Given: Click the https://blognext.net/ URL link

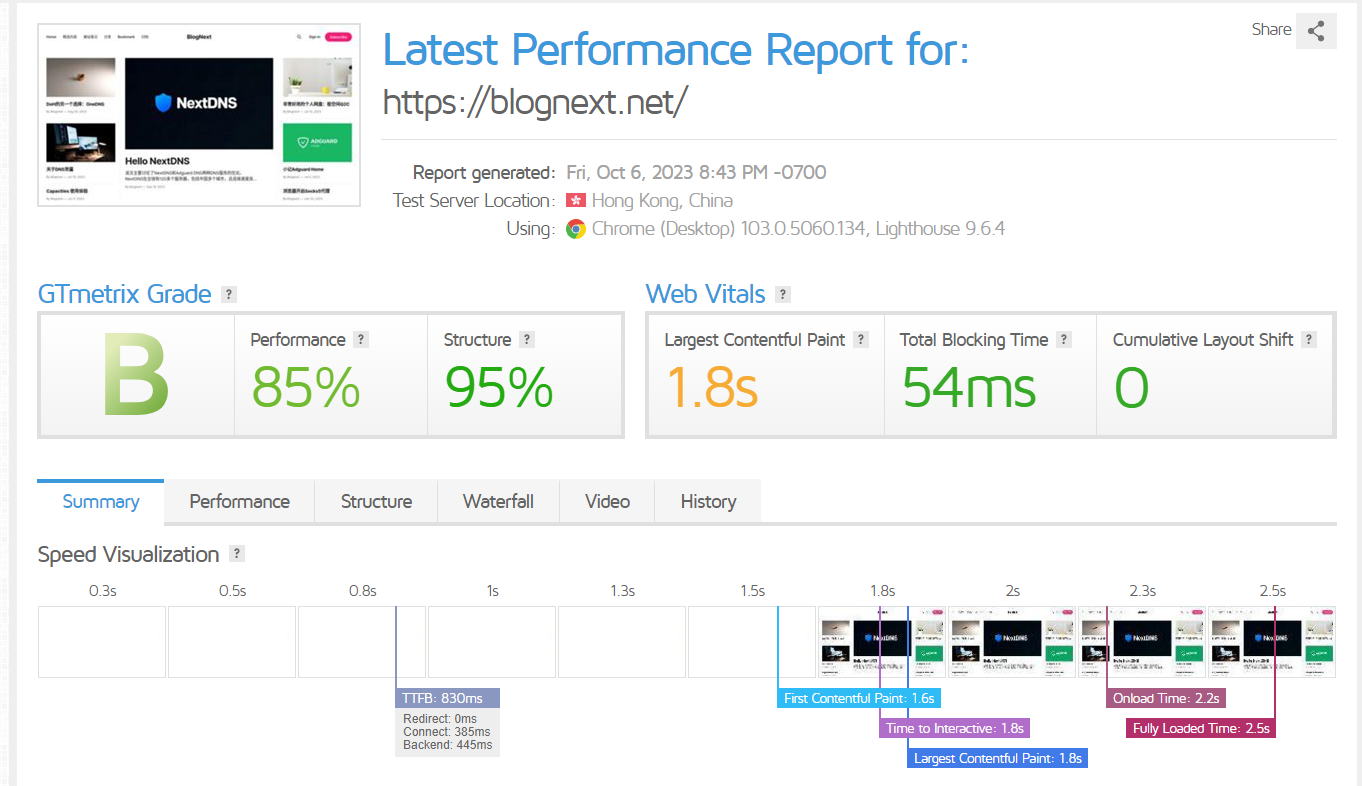Looking at the screenshot, I should point(535,101).
